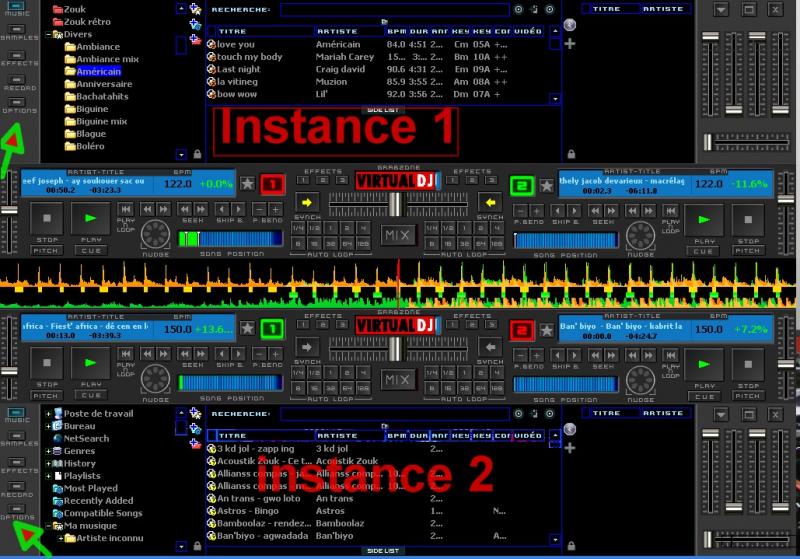Click Instance 2 deck 1 Play button

(x=91, y=363)
